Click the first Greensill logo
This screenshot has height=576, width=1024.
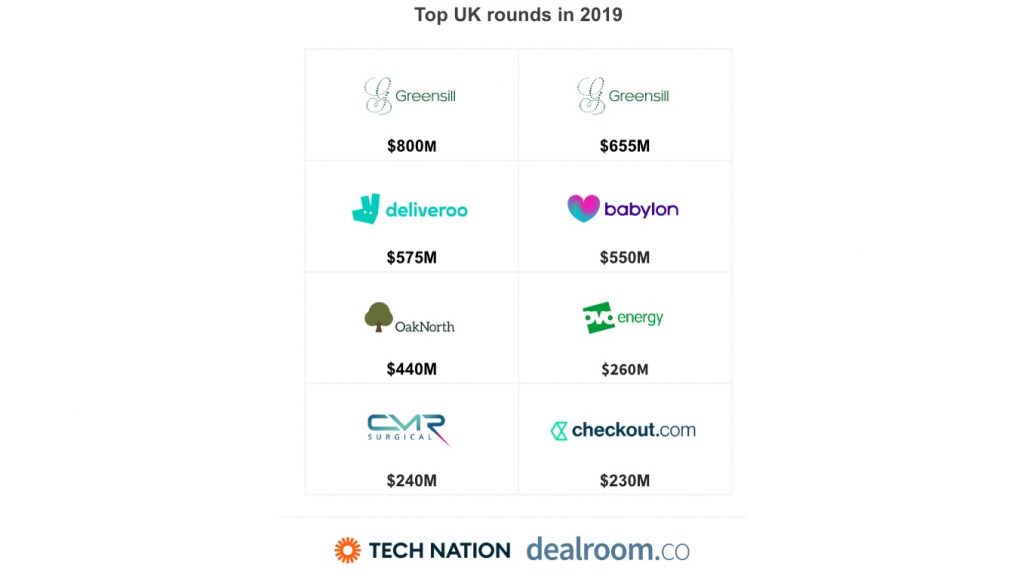pos(410,96)
